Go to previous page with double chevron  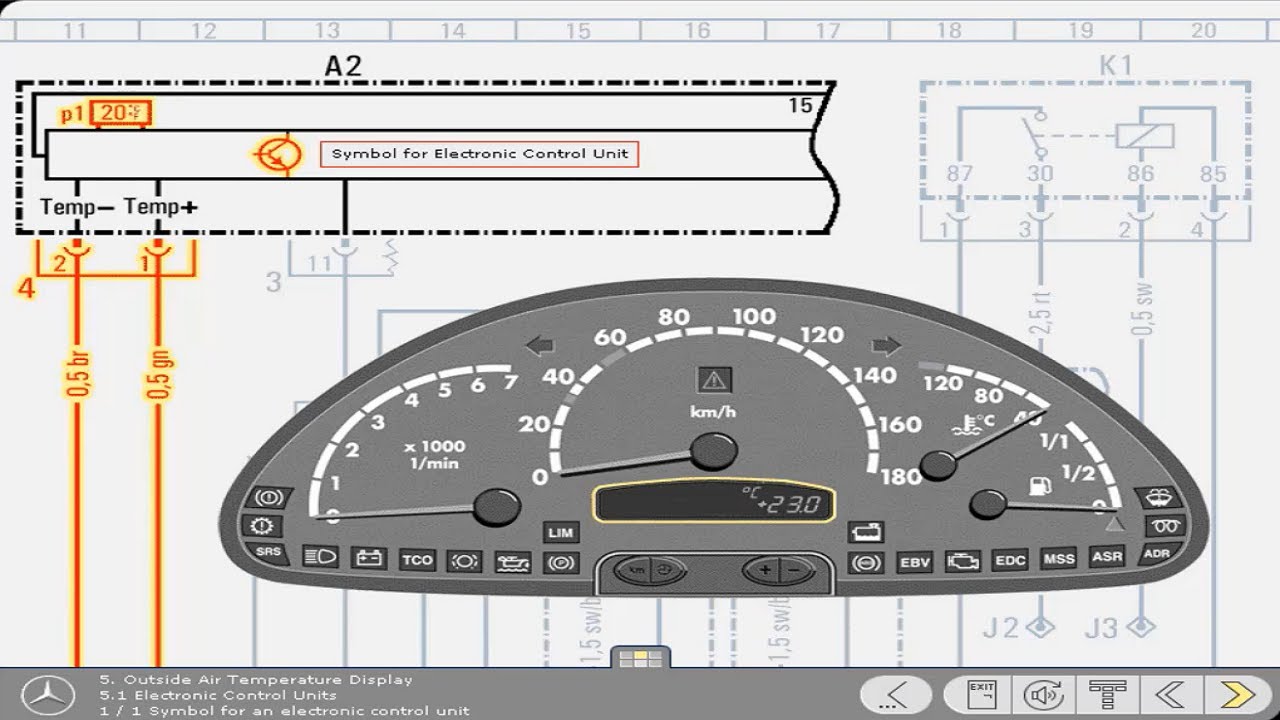coord(1170,694)
